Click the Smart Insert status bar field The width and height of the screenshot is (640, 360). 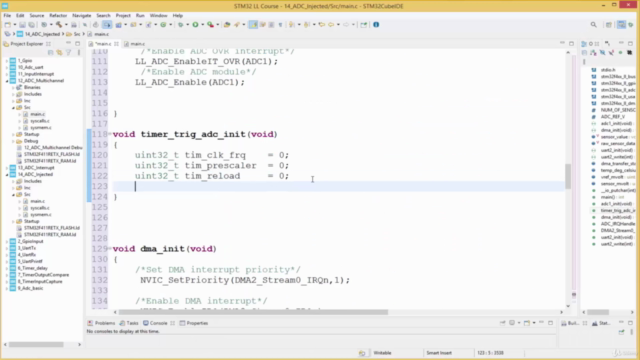439,353
